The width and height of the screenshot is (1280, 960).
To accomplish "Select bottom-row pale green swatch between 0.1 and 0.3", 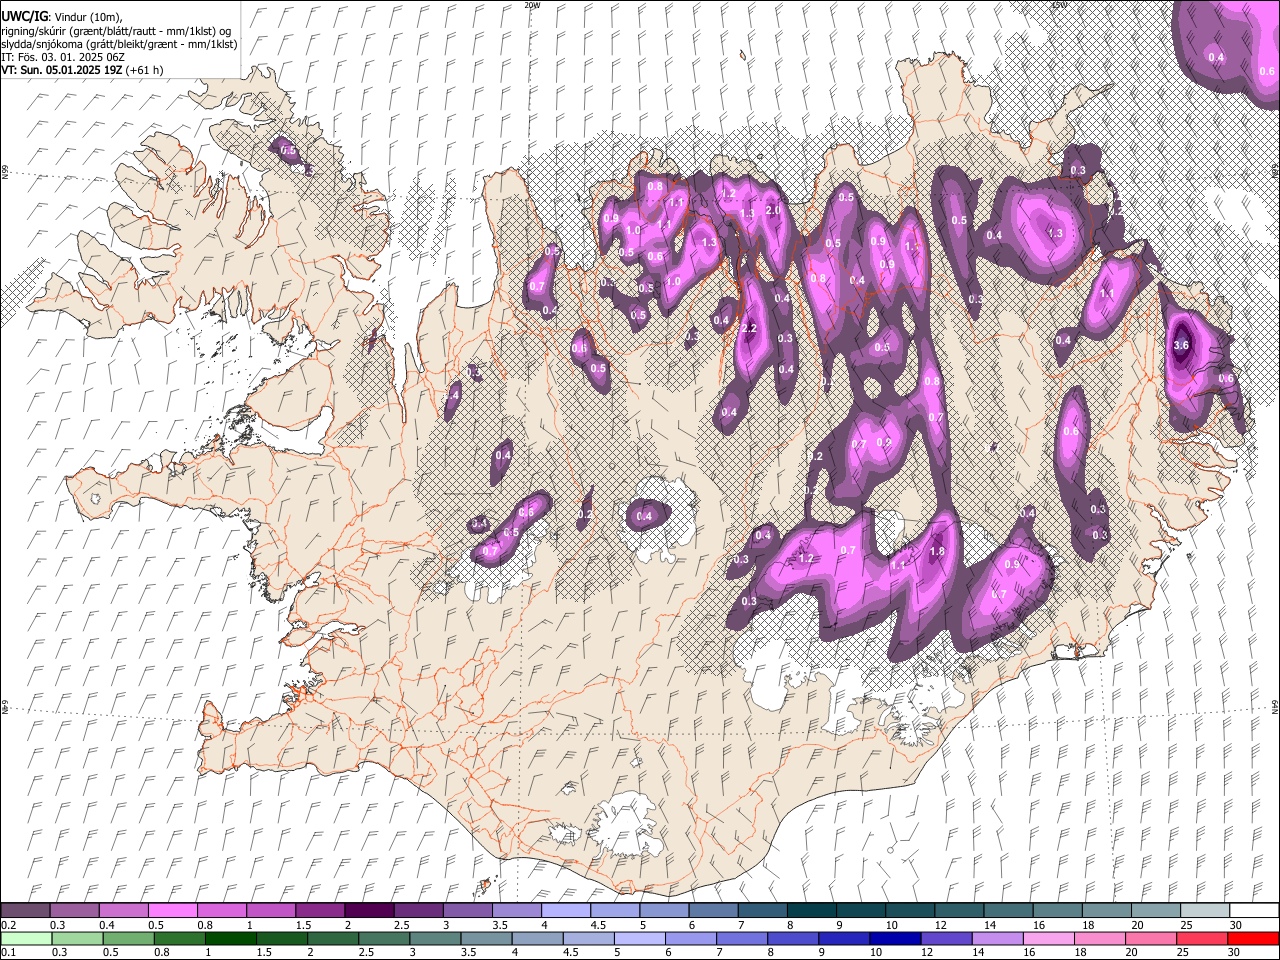I will (x=25, y=938).
